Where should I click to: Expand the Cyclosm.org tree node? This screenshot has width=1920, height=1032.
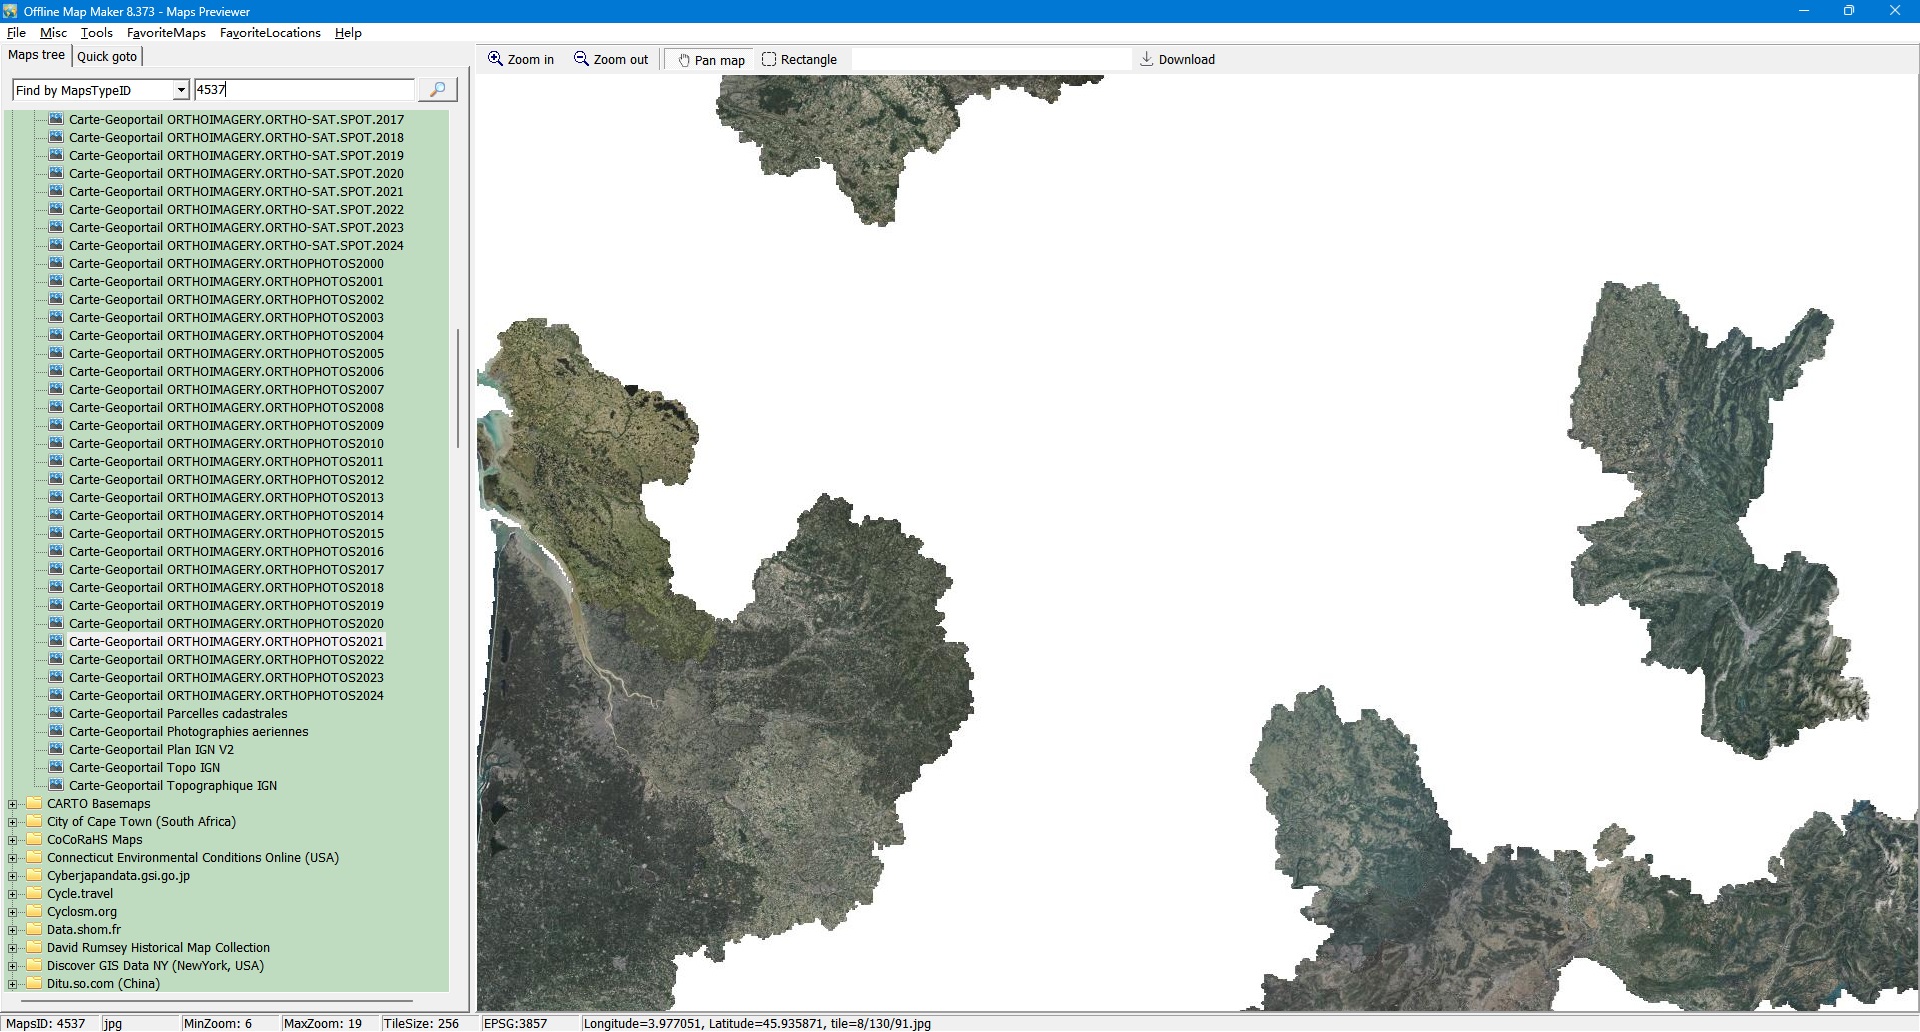tap(13, 912)
